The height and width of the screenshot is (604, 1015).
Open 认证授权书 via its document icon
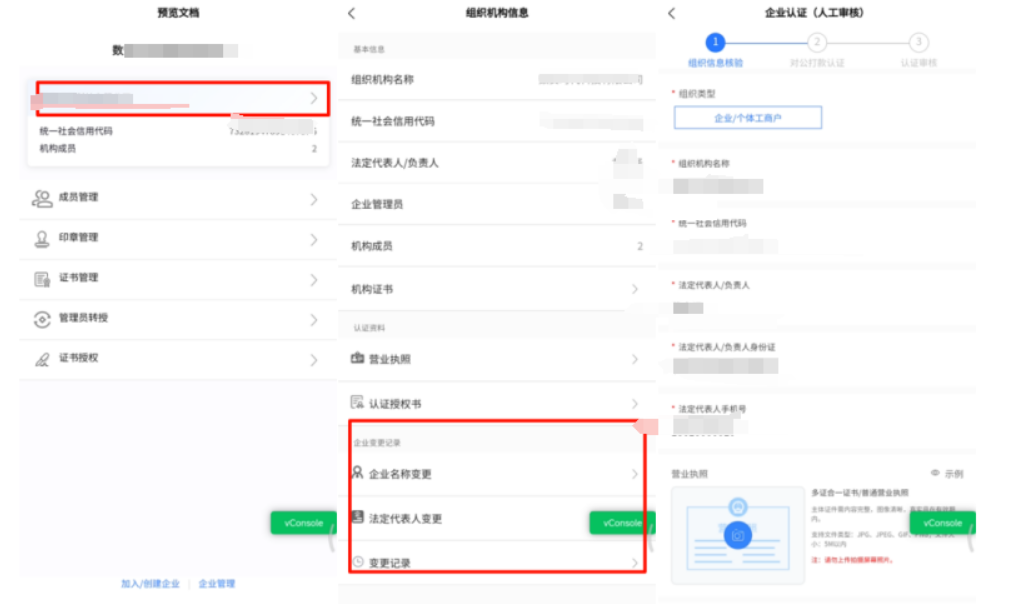357,401
